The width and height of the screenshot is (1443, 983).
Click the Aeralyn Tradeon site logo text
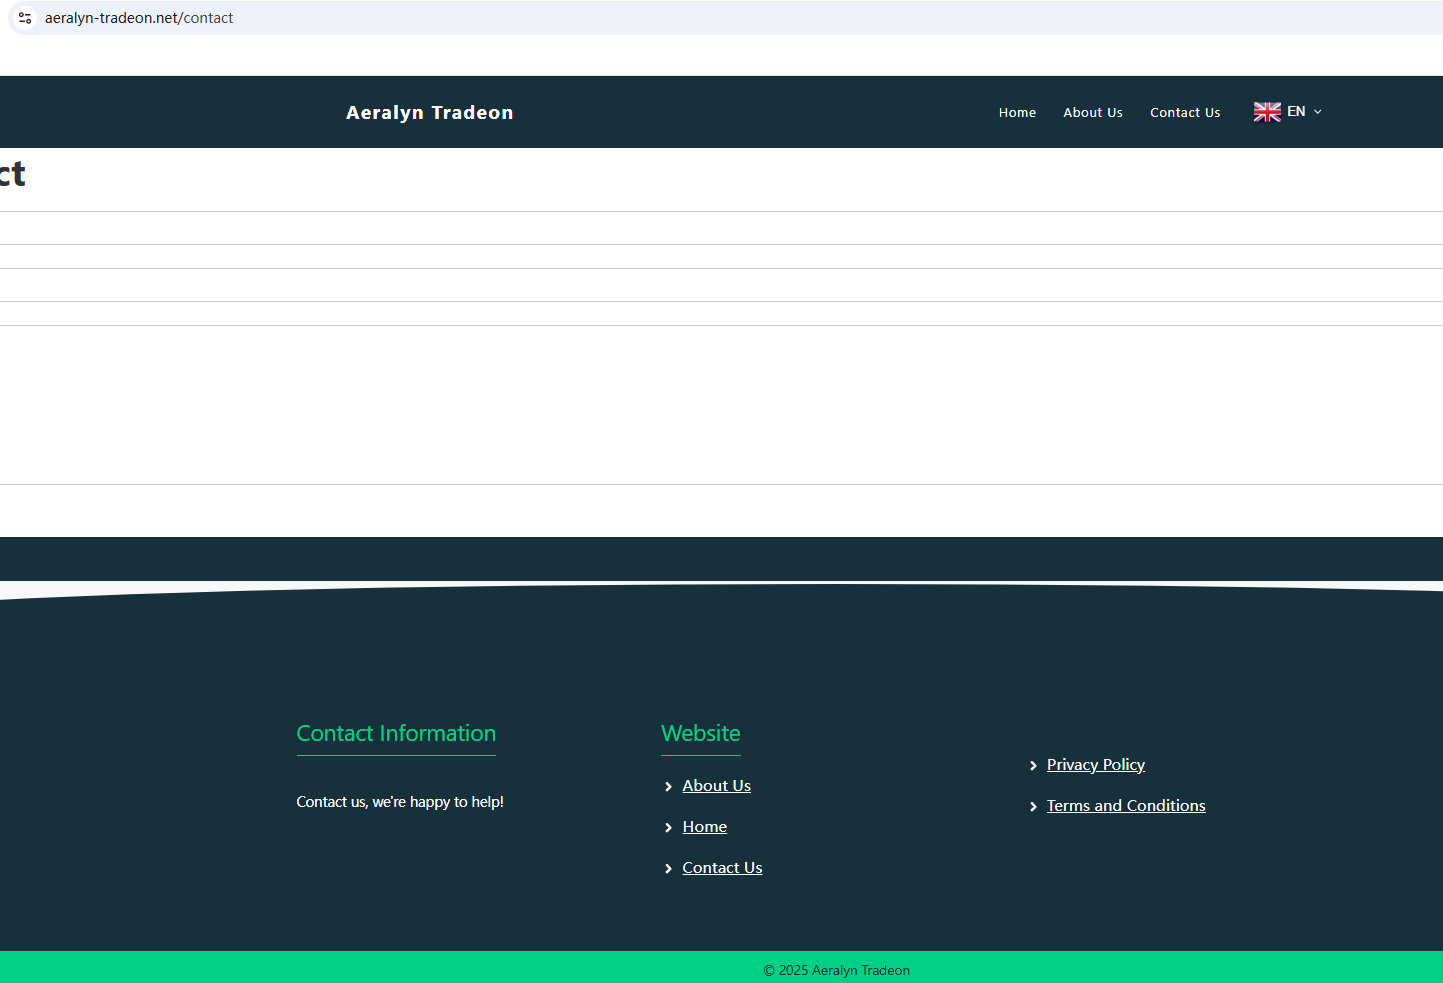click(x=429, y=113)
